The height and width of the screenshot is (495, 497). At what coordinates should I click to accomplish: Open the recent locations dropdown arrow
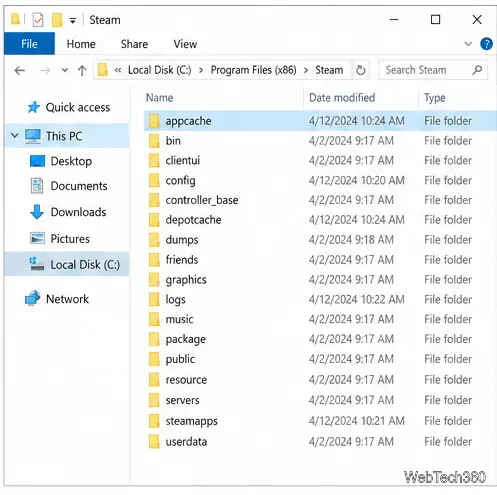click(65, 70)
